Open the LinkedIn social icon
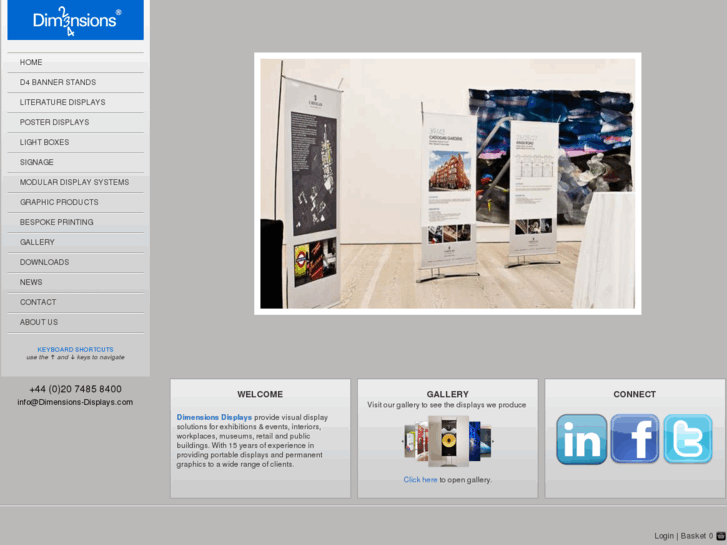The image size is (727, 545). click(x=581, y=439)
